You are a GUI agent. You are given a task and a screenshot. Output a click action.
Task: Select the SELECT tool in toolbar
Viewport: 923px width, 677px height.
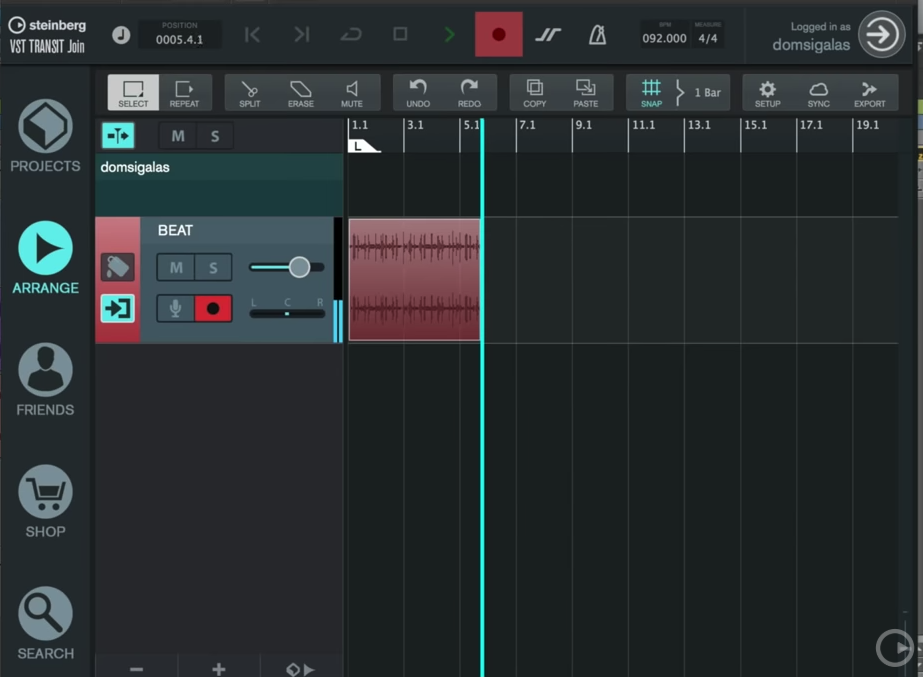point(133,92)
